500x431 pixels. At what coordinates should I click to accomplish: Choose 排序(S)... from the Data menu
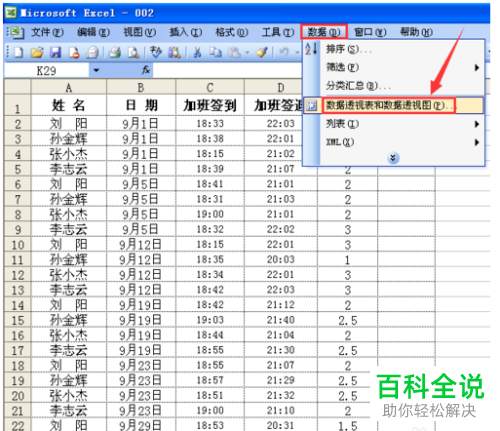[394, 49]
